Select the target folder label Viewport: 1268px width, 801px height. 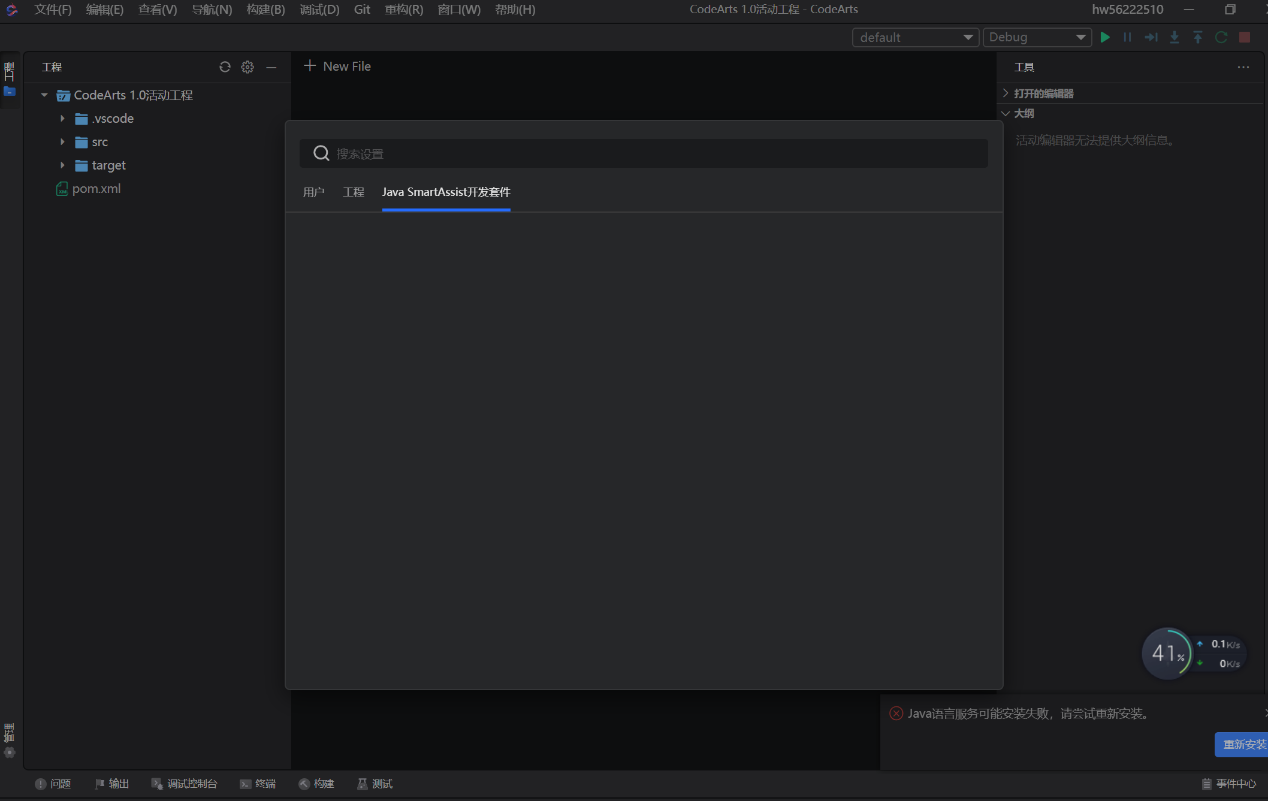pyautogui.click(x=109, y=166)
